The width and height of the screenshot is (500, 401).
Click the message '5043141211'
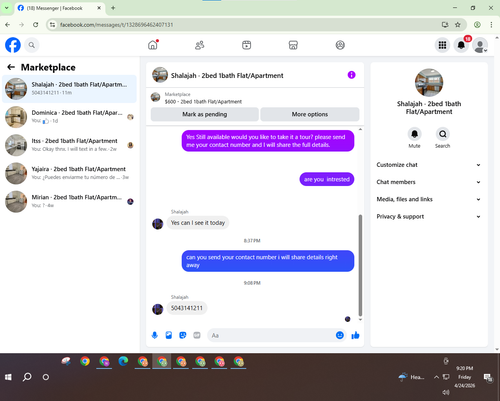(187, 308)
